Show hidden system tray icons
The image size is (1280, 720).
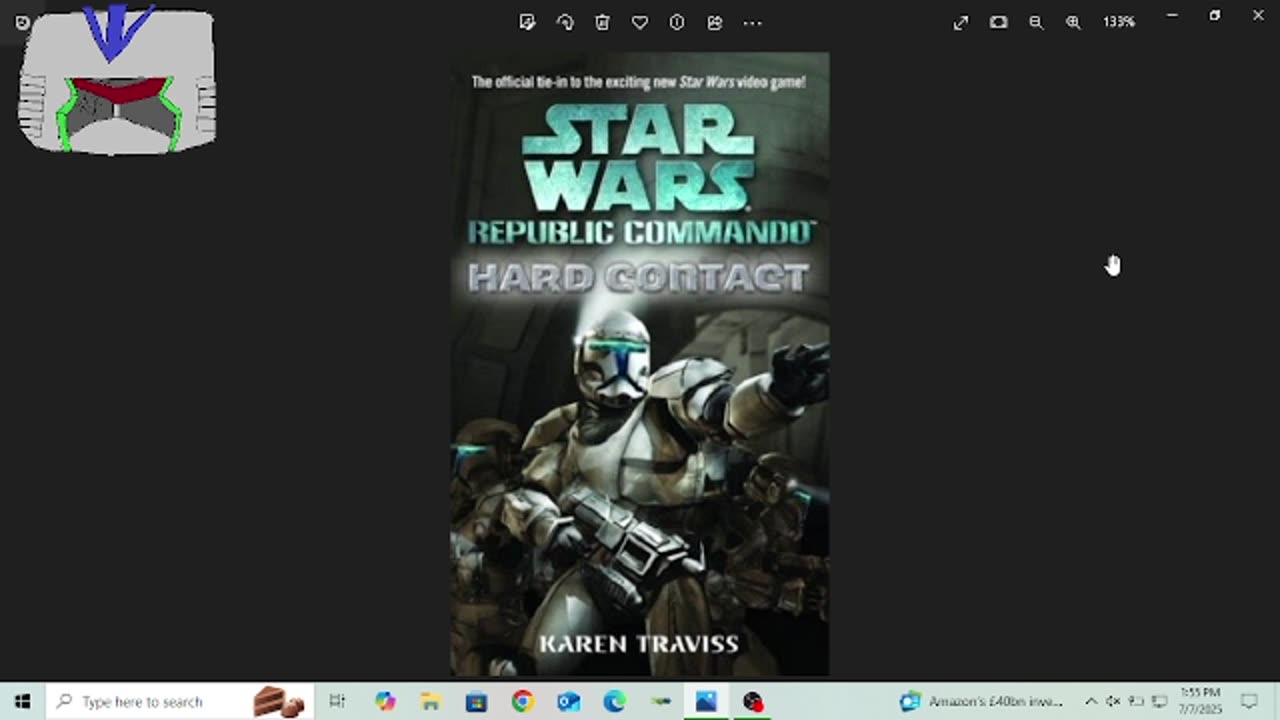pos(1091,702)
